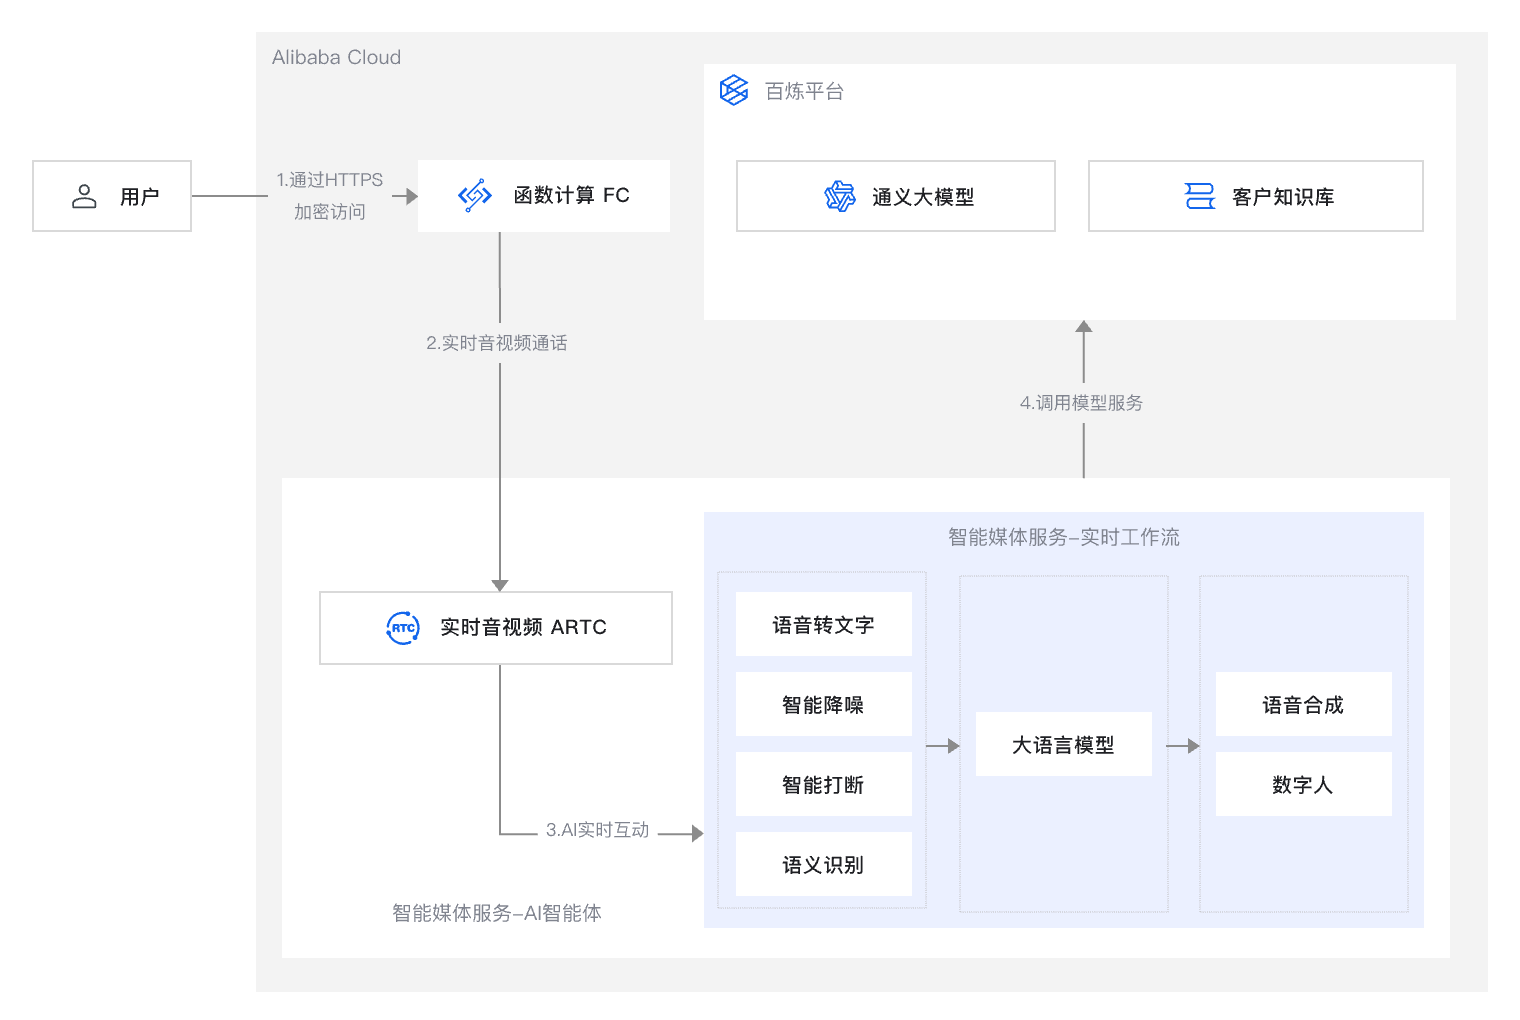Click the 1.通过HTTPS 加密访问 step label
This screenshot has width=1520, height=1020.
(x=330, y=196)
